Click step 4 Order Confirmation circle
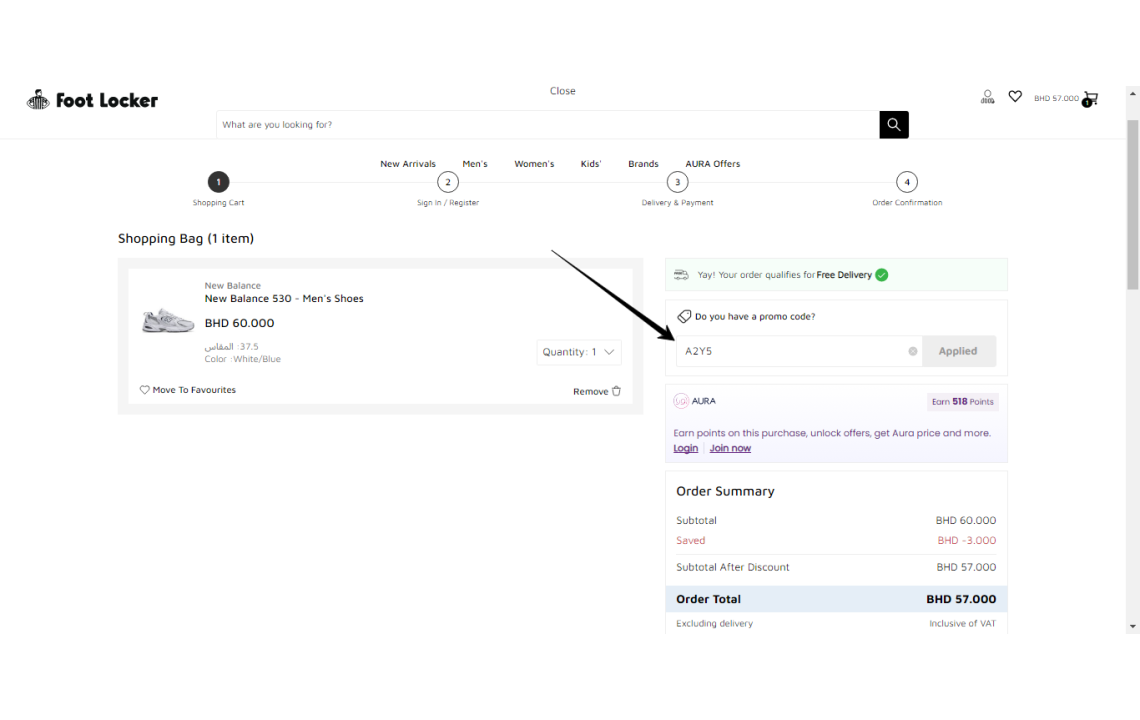 point(907,182)
